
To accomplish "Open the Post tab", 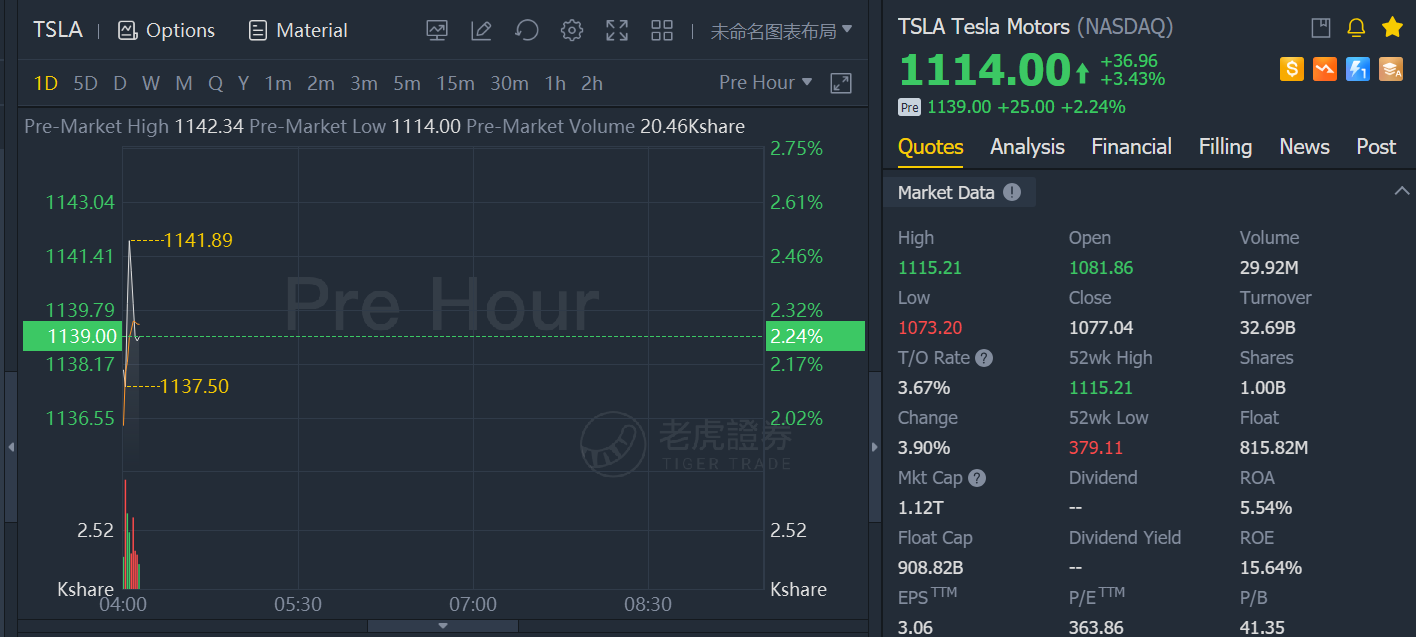I will [x=1376, y=147].
